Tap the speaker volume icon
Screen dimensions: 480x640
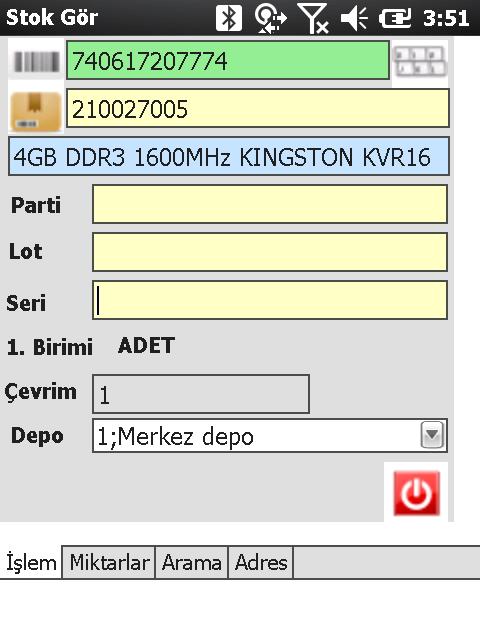tap(354, 18)
